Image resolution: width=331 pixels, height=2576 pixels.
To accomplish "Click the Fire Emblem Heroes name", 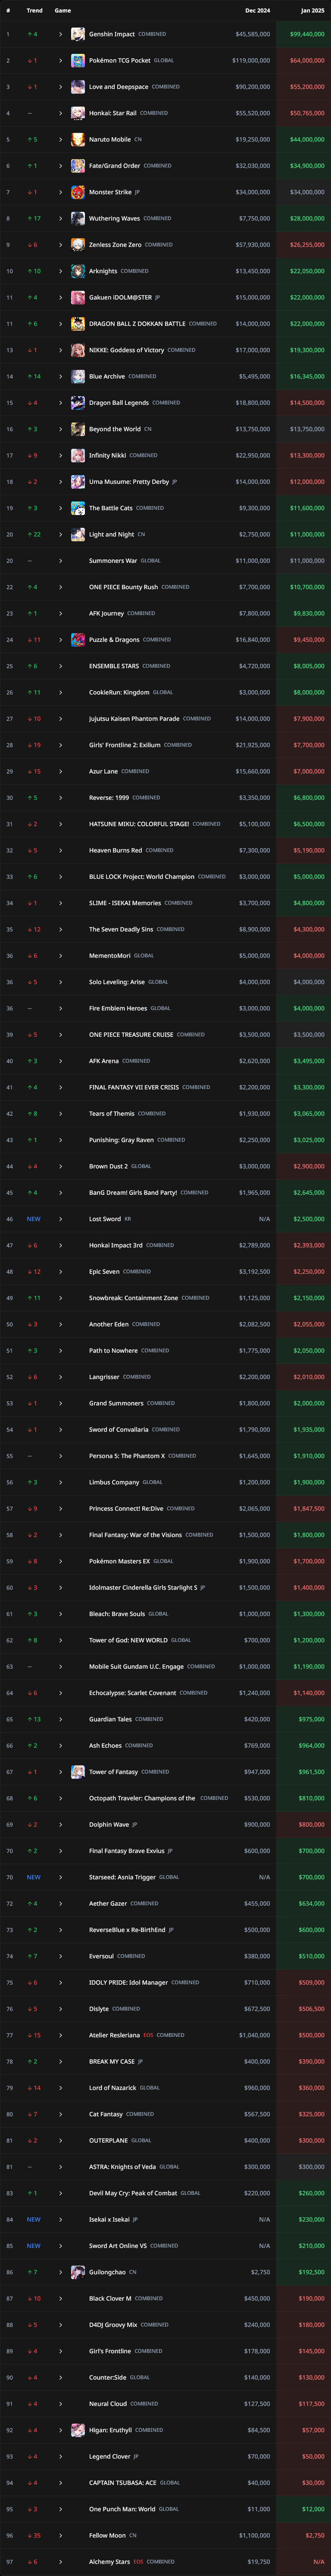I will point(118,1008).
